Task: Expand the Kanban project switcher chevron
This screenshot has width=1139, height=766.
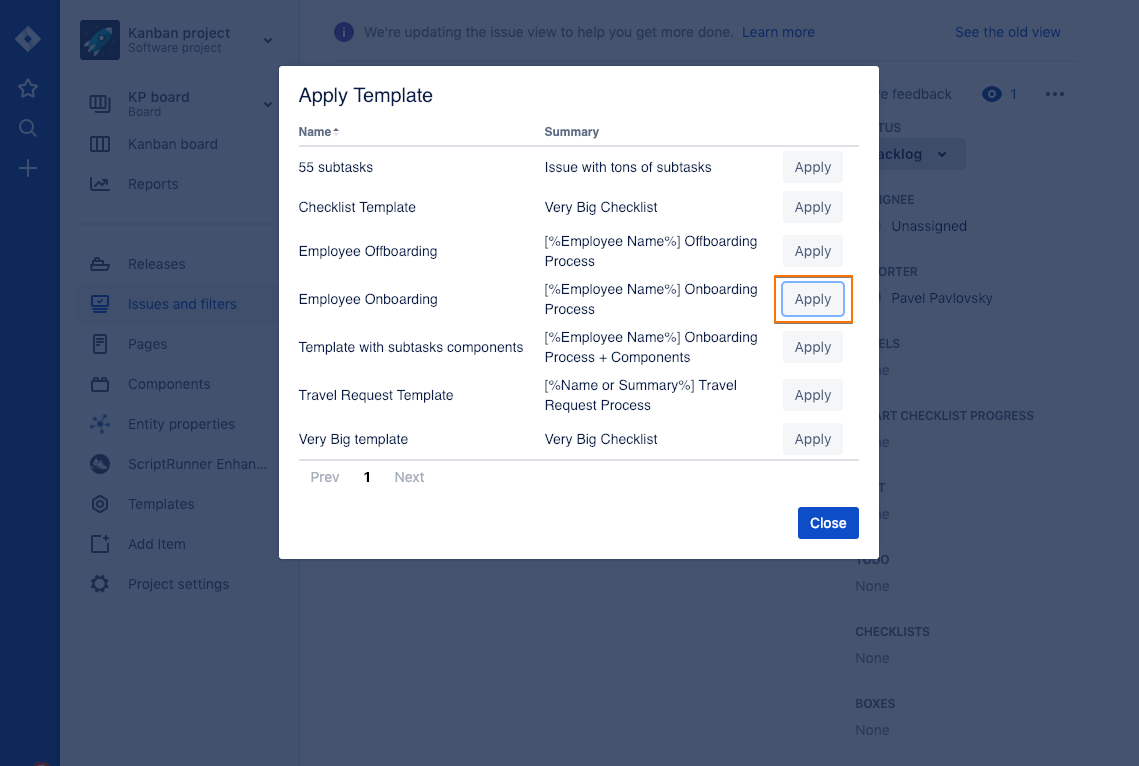Action: tap(268, 40)
